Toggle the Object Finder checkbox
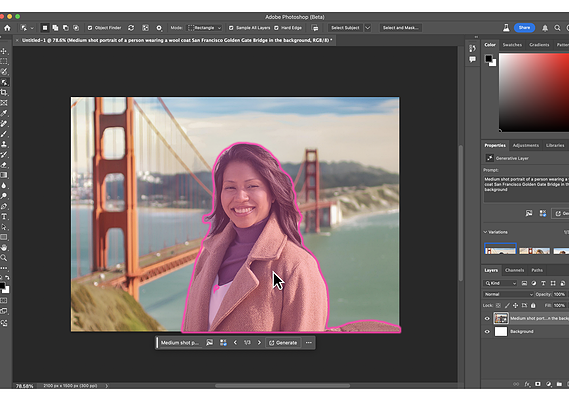The height and width of the screenshot is (399, 569). coord(90,28)
